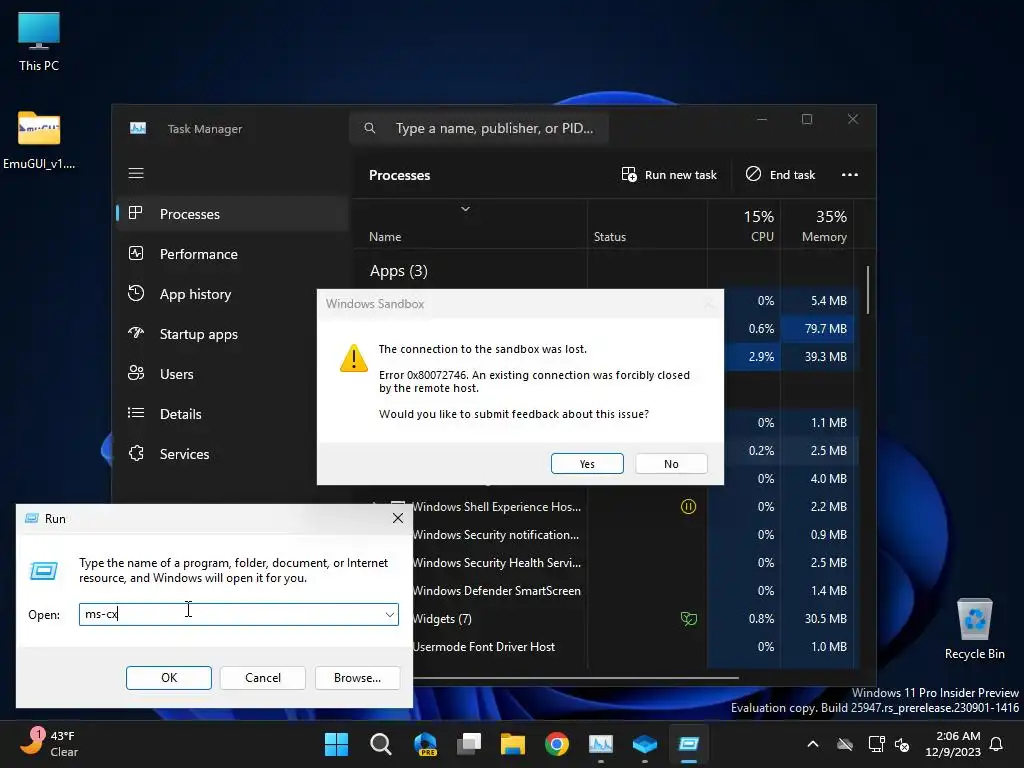The image size is (1024, 768).
Task: Click the 79.7 MB memory cell
Action: pyautogui.click(x=818, y=328)
